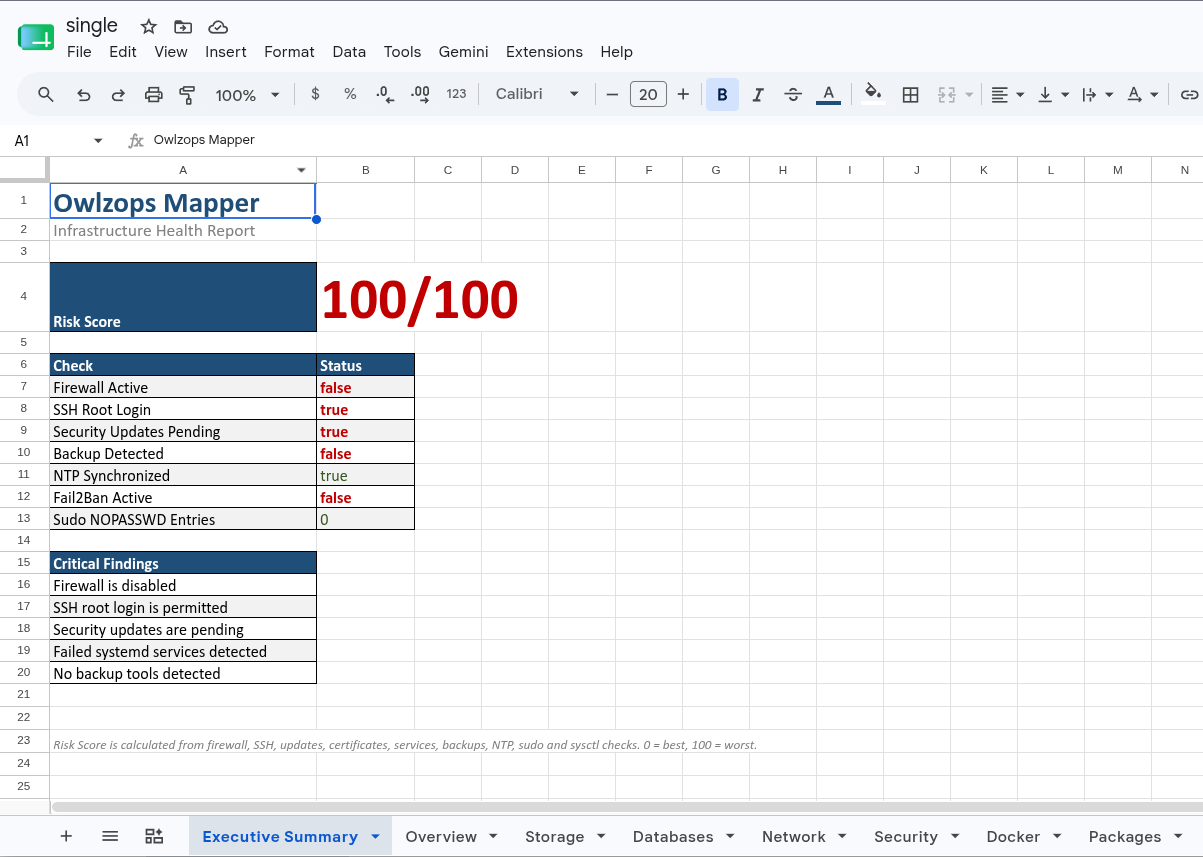
Task: Open the Data menu
Action: coord(349,52)
